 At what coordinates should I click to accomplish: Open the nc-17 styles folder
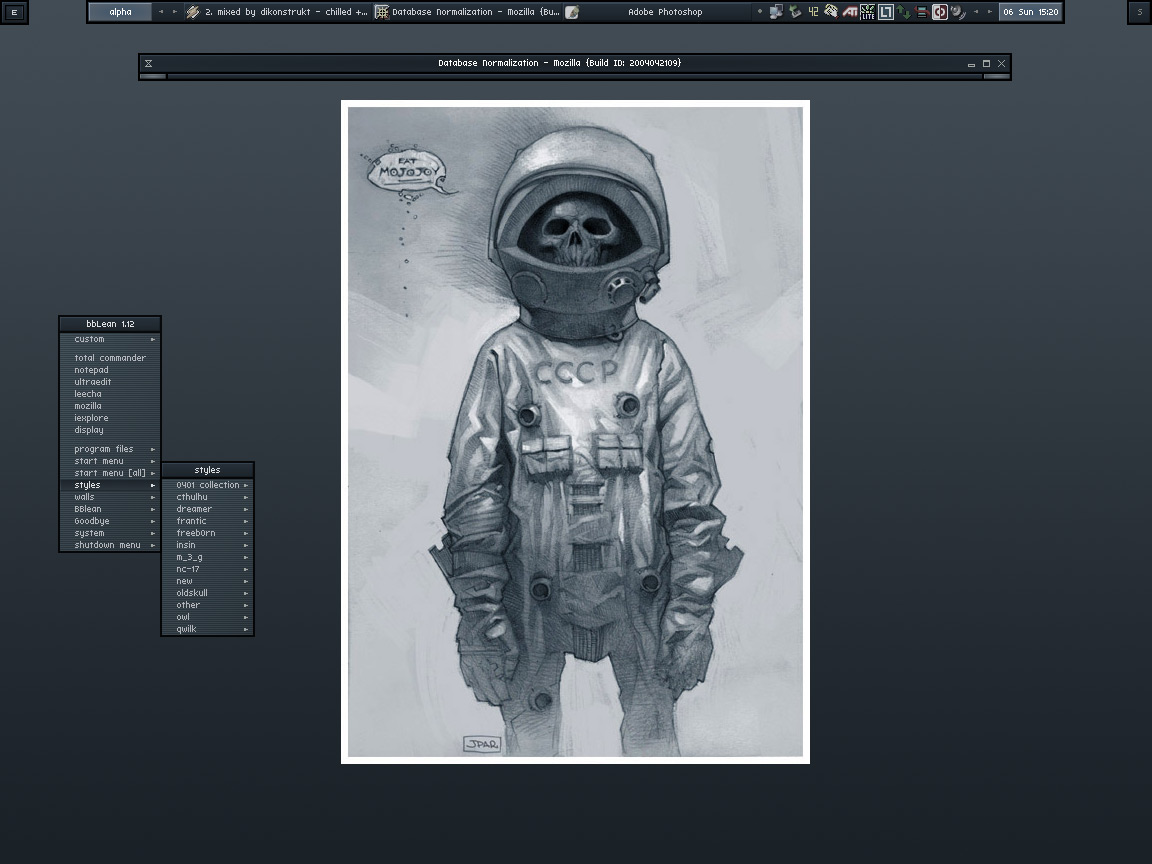tap(208, 569)
